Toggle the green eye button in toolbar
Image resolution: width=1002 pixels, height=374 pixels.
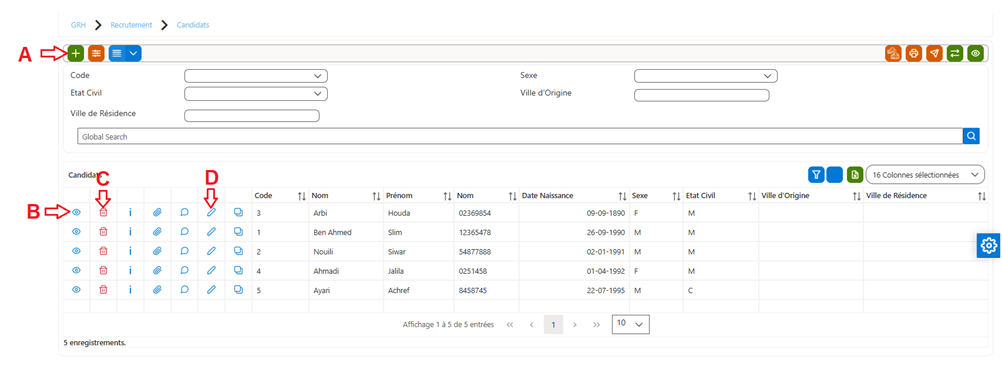(x=975, y=54)
